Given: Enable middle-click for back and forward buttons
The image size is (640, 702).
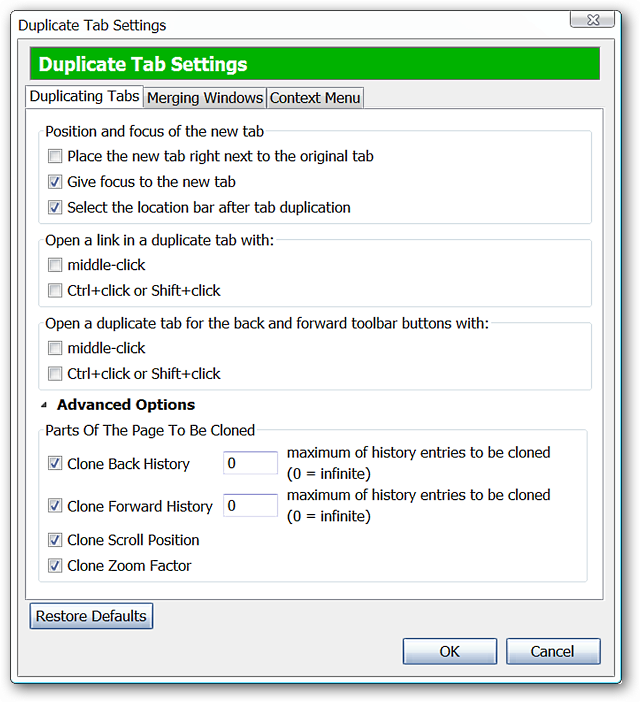Looking at the screenshot, I should point(54,348).
